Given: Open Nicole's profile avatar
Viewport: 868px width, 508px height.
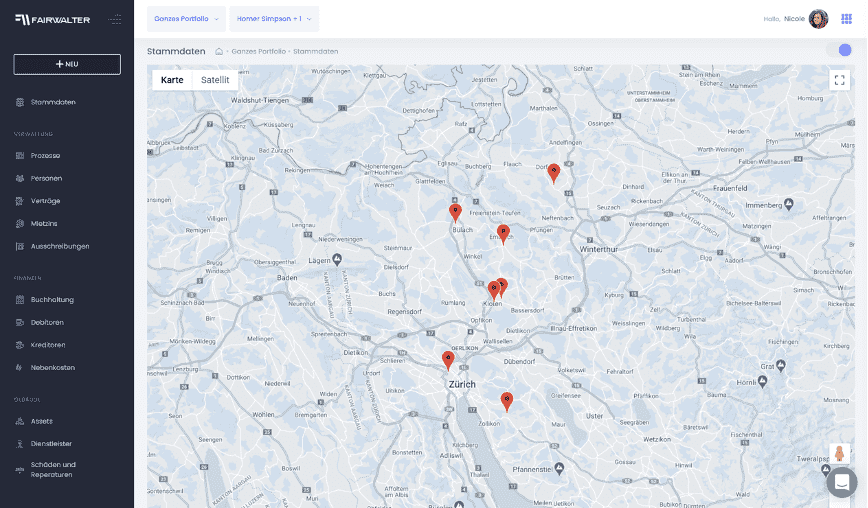Looking at the screenshot, I should [818, 19].
